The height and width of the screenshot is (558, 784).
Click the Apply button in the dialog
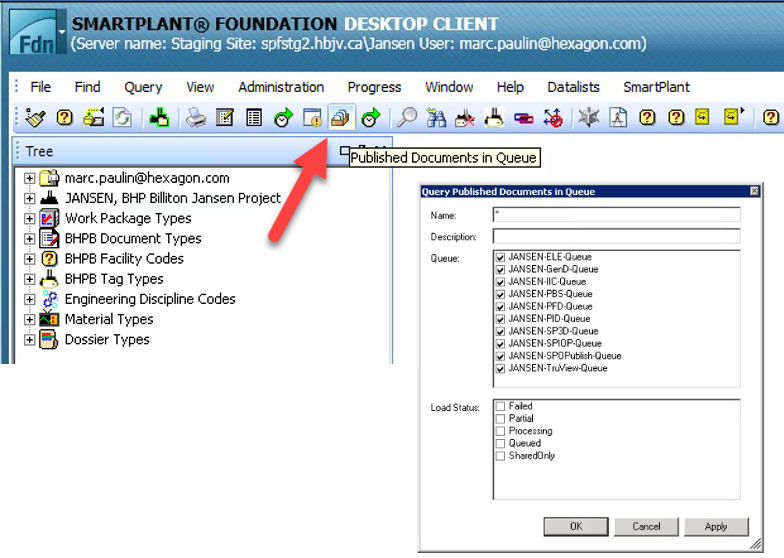[x=715, y=526]
